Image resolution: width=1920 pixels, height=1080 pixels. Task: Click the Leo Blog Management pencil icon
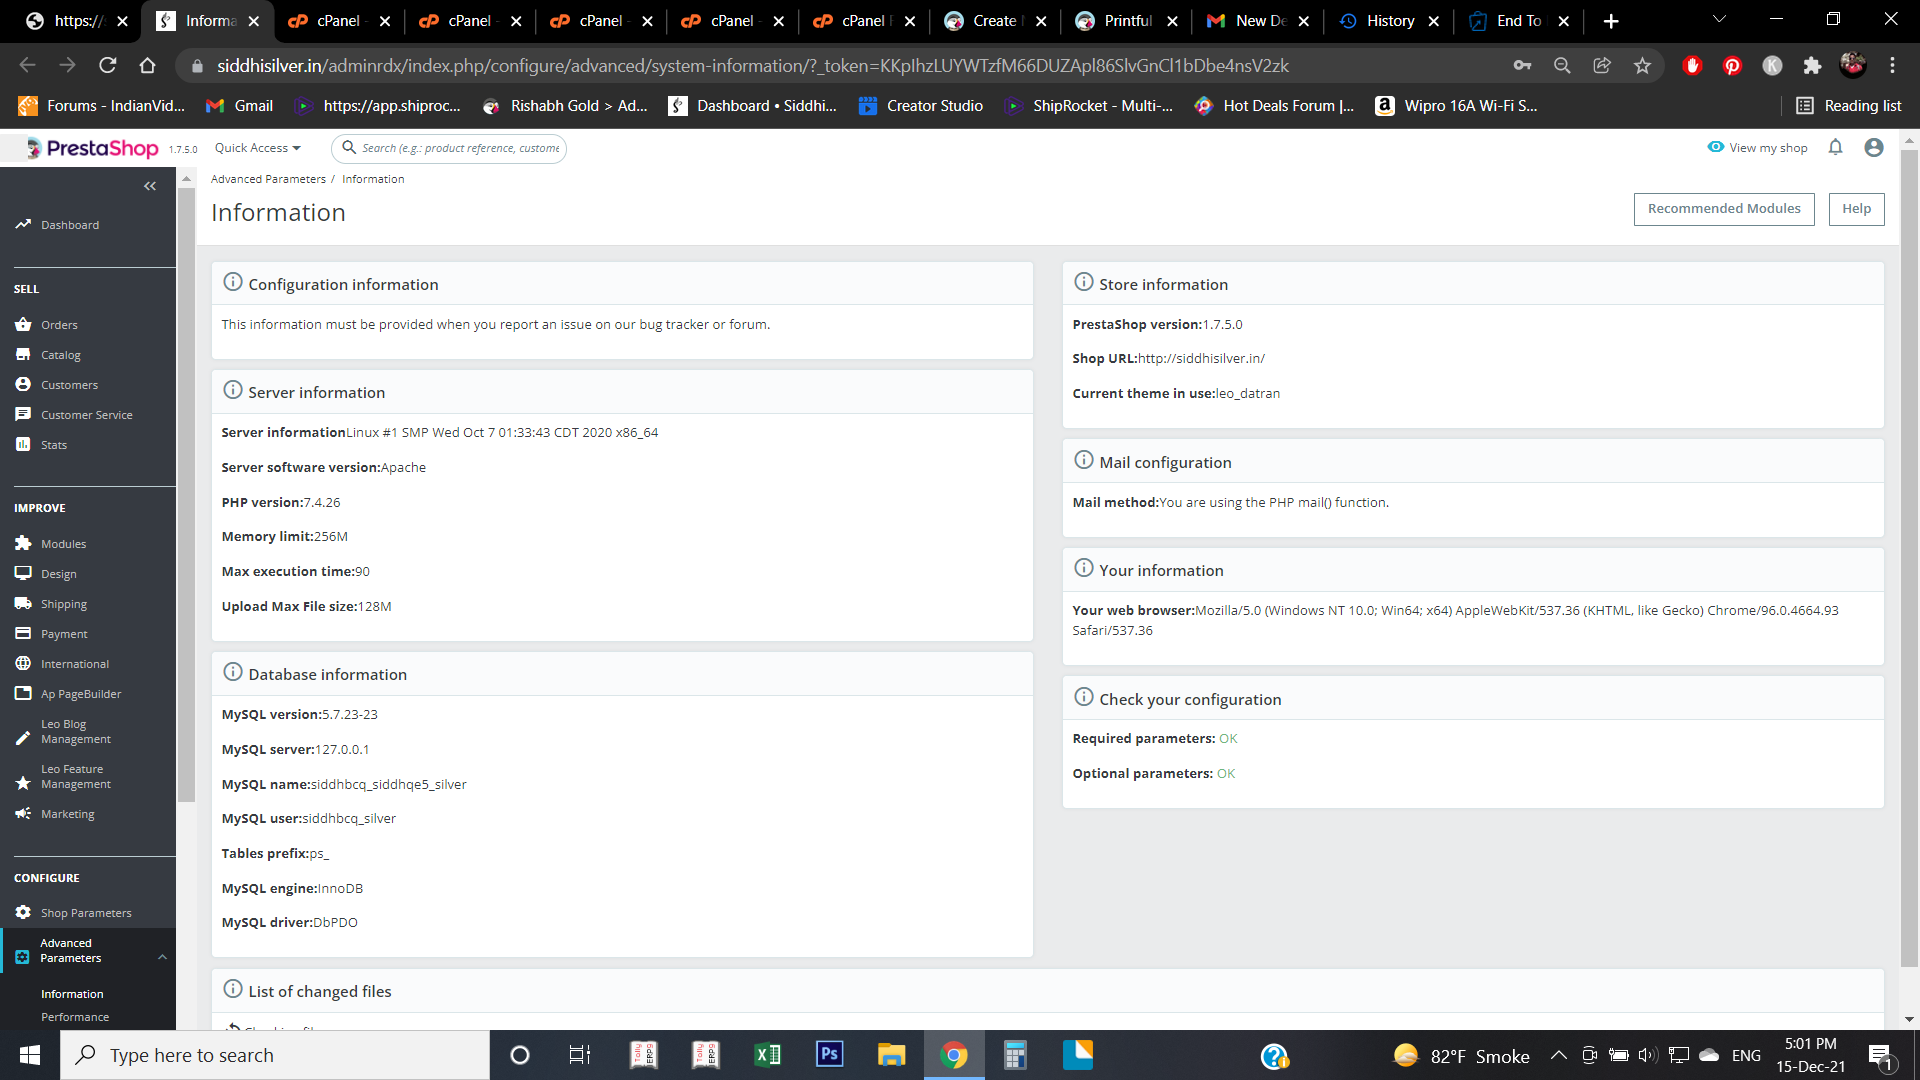tap(23, 738)
